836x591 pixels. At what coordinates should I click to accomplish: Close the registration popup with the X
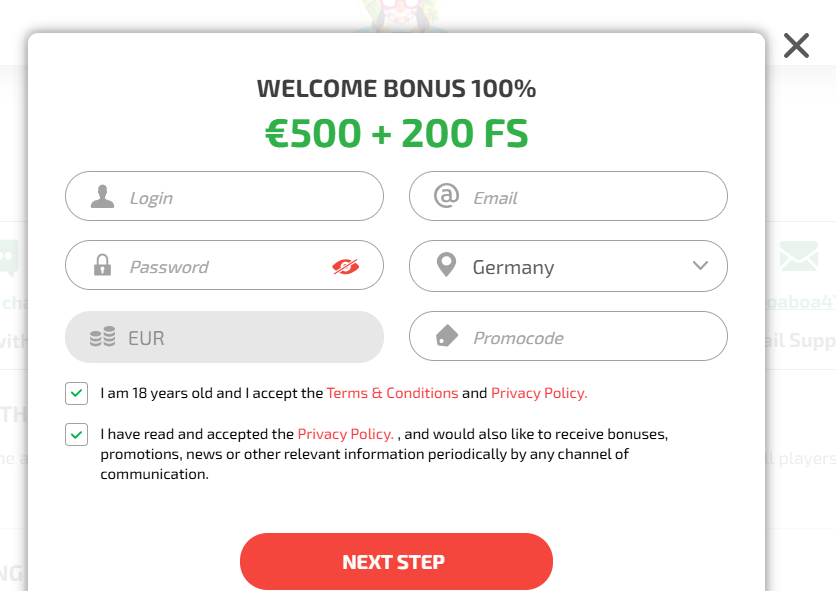pos(796,45)
